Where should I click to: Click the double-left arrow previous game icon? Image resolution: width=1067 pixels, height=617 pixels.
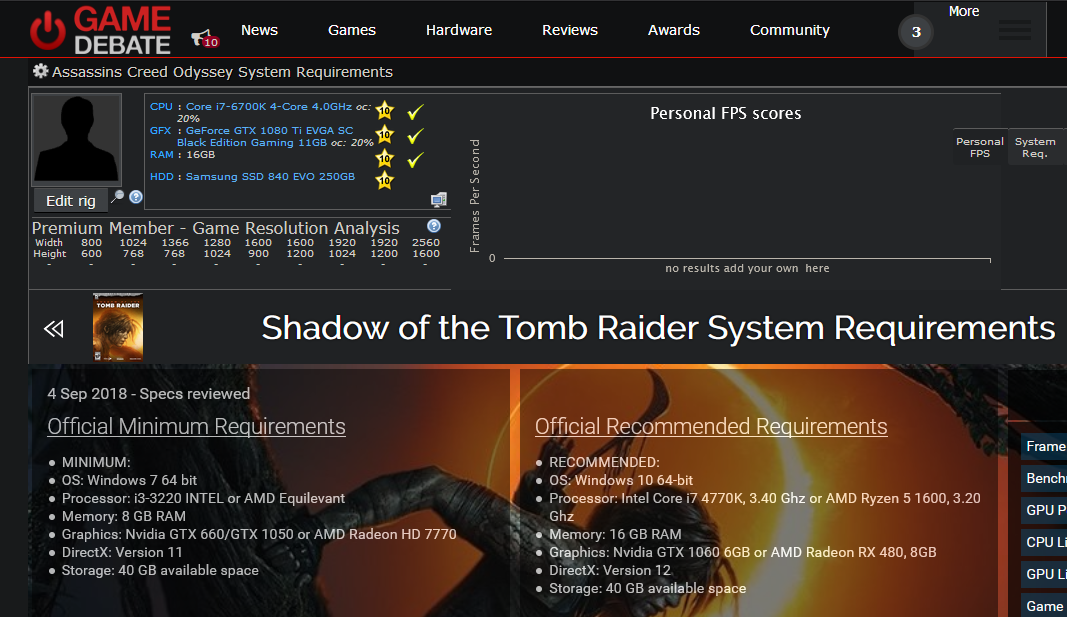(x=54, y=329)
